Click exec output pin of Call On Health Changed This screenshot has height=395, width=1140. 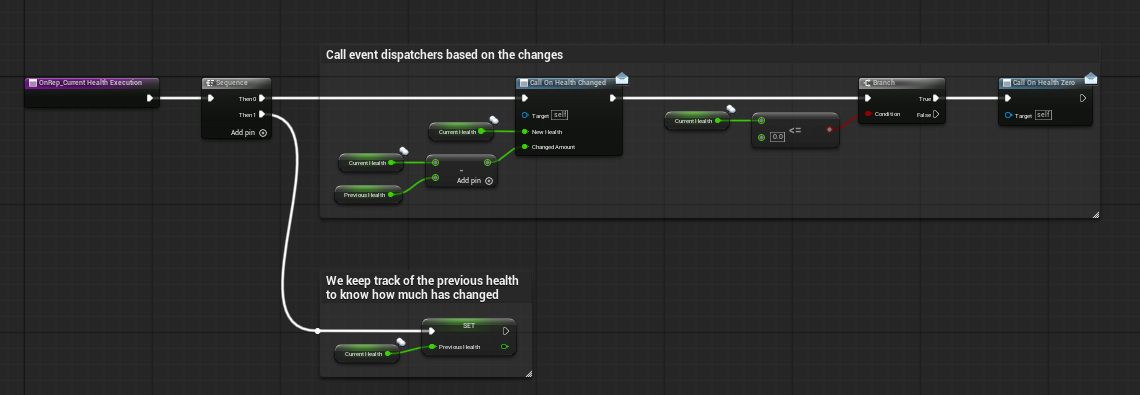point(613,98)
